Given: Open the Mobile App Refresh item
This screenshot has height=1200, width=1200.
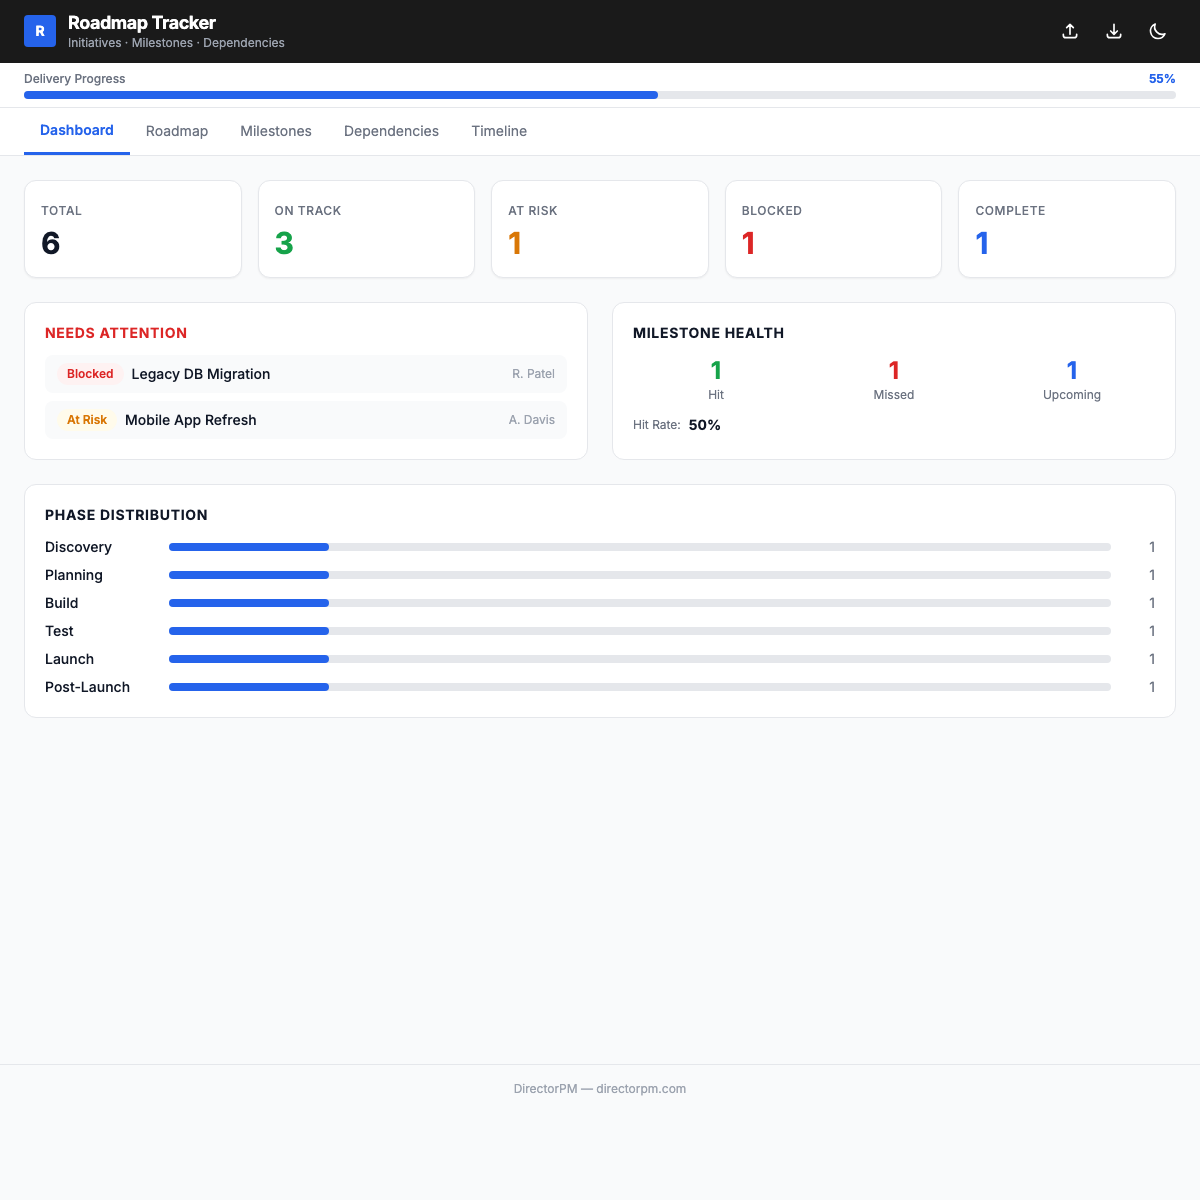Looking at the screenshot, I should click(306, 420).
